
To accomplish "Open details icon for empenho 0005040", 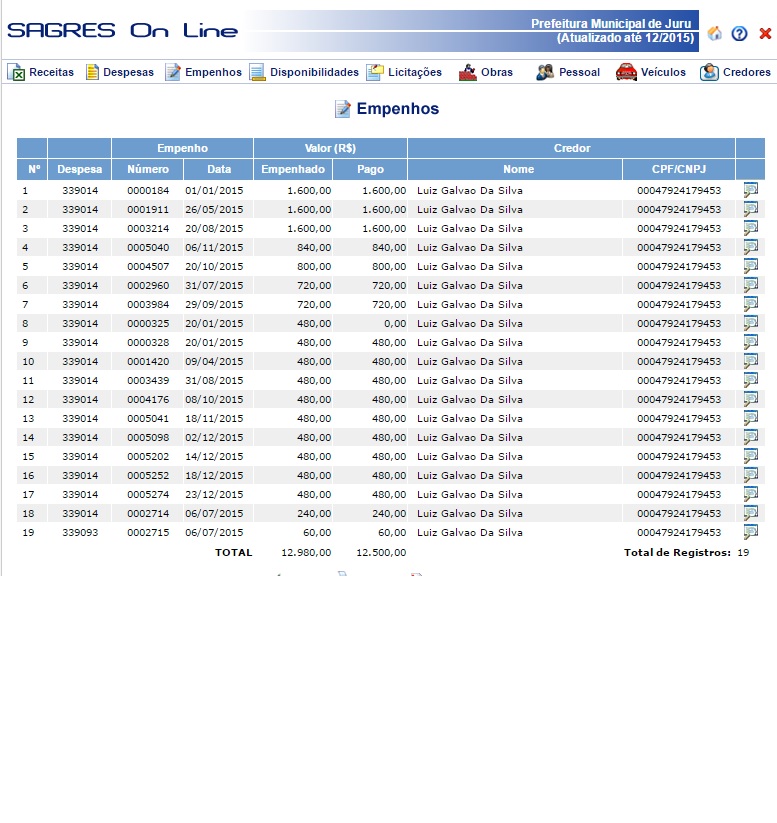I will coord(750,247).
